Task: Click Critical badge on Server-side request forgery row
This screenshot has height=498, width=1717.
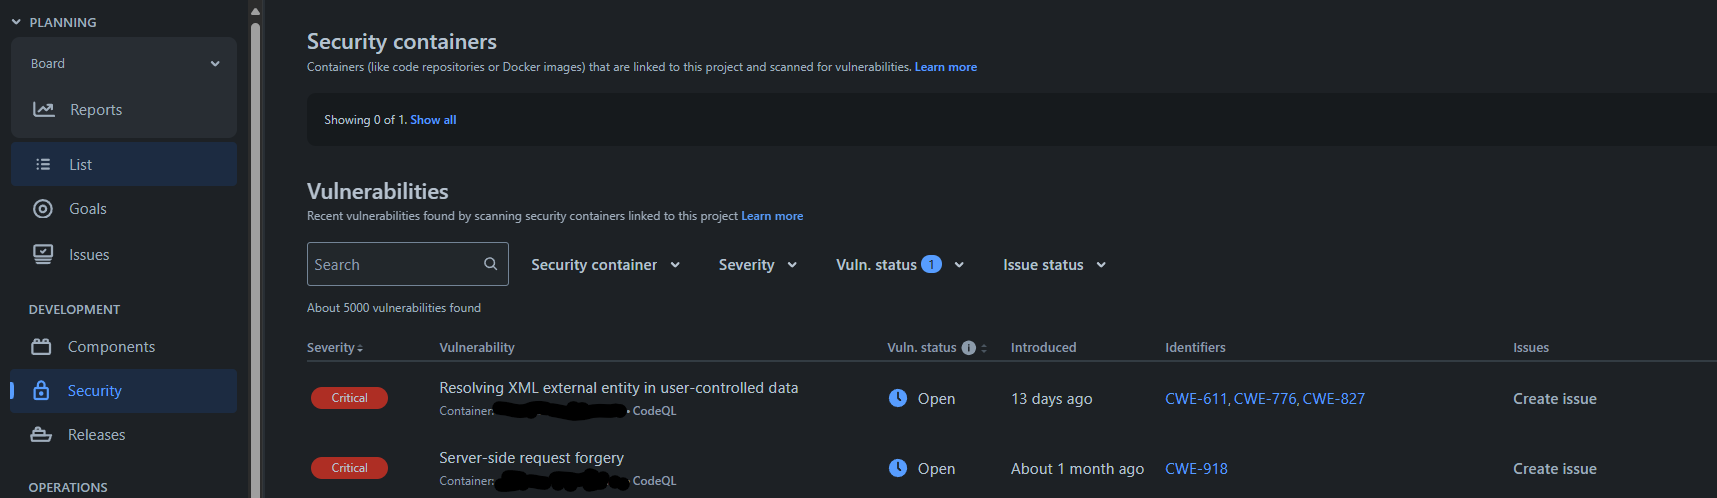Action: (349, 468)
